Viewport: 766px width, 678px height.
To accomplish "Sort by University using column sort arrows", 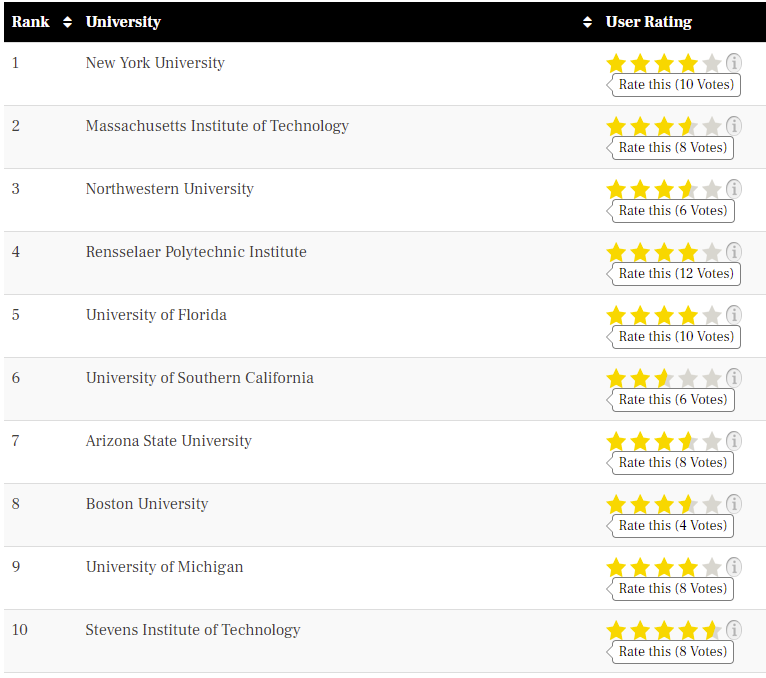I will coord(587,22).
